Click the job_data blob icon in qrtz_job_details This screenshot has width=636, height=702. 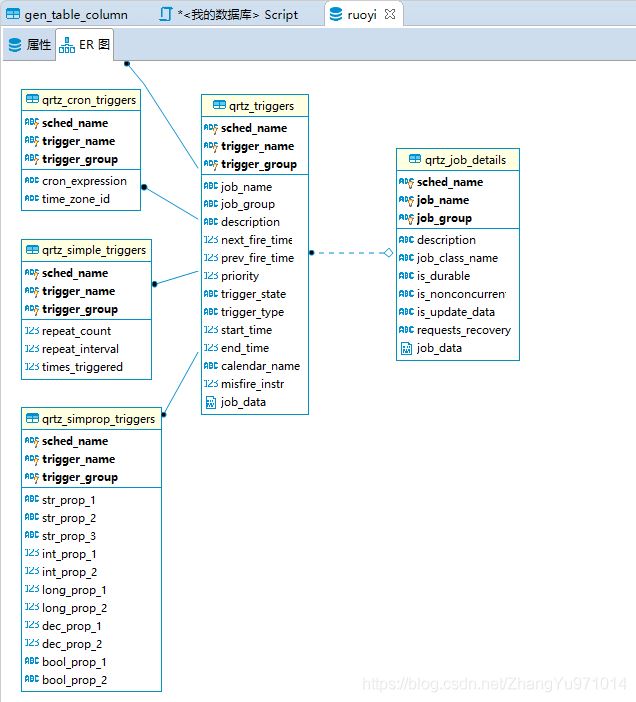(406, 348)
